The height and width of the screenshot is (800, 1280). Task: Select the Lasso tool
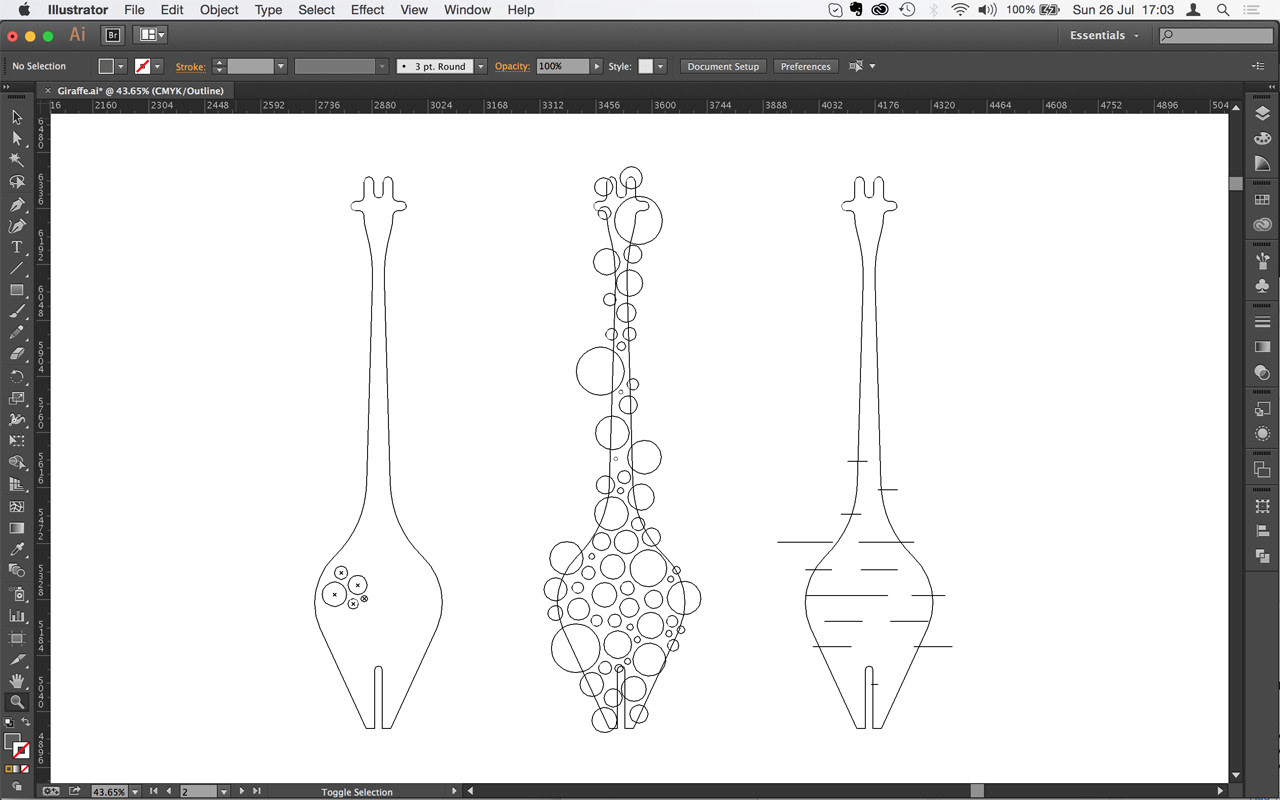tap(17, 182)
